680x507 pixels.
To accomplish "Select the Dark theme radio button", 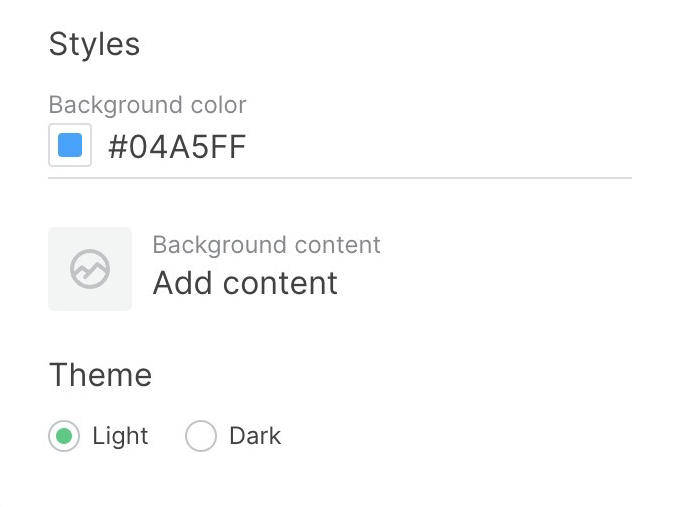I will pyautogui.click(x=201, y=437).
